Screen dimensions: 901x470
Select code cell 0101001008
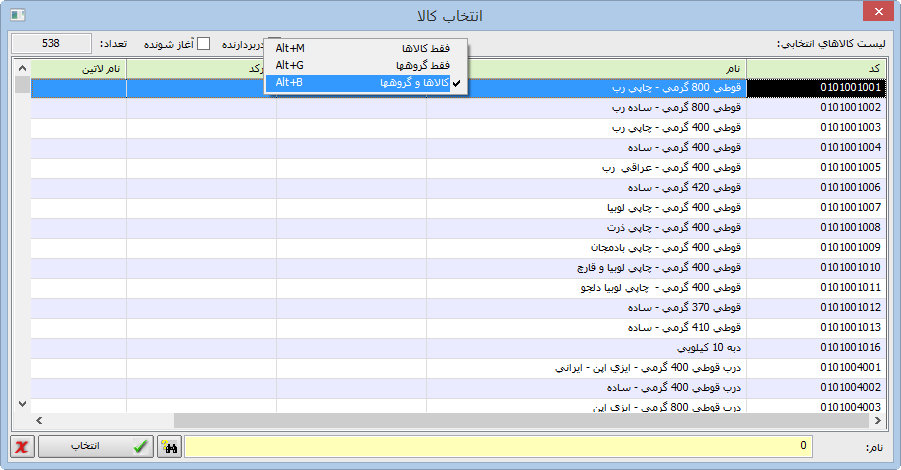coord(816,228)
